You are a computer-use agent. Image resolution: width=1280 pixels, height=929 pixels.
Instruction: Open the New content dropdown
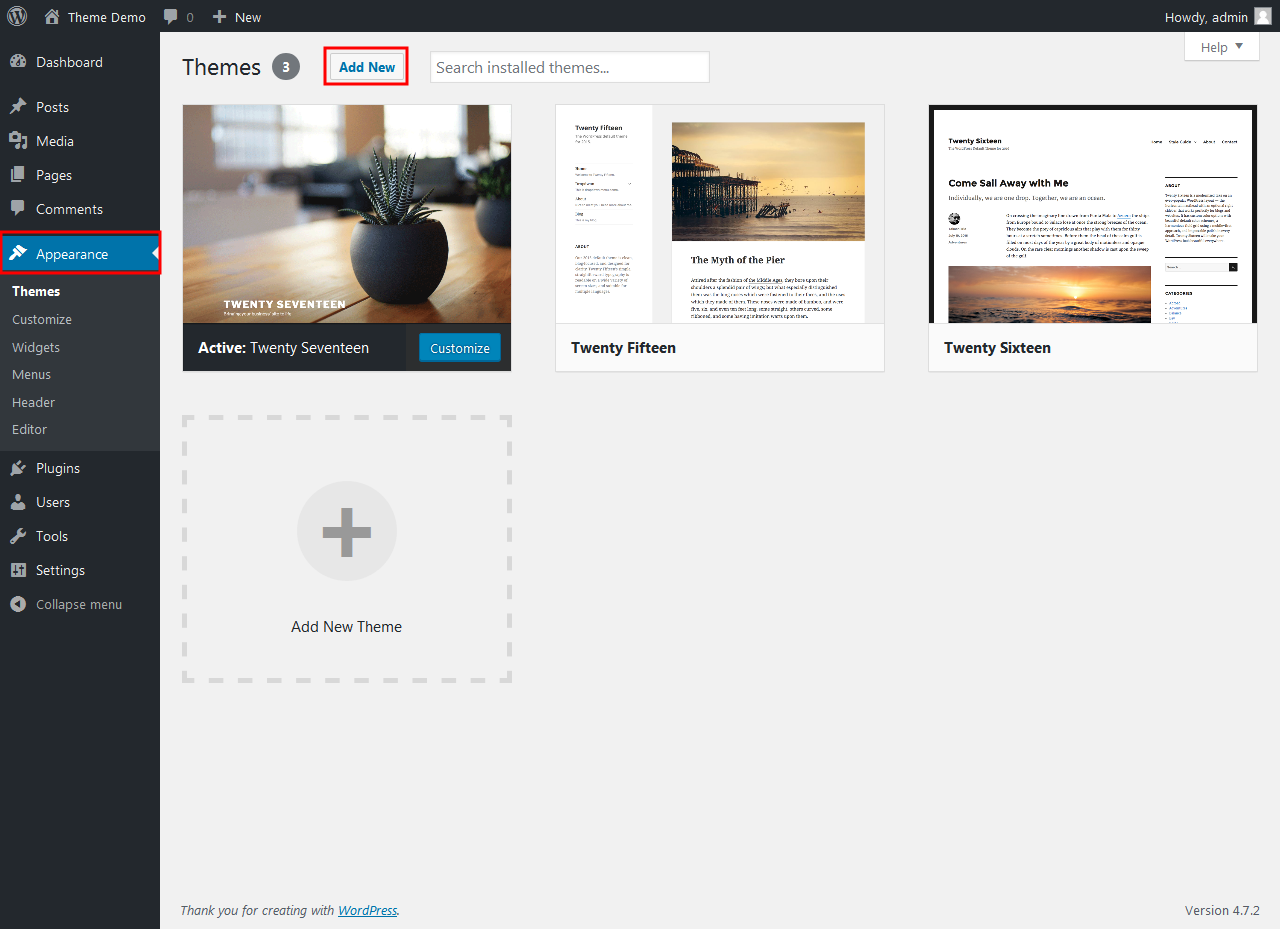[237, 17]
